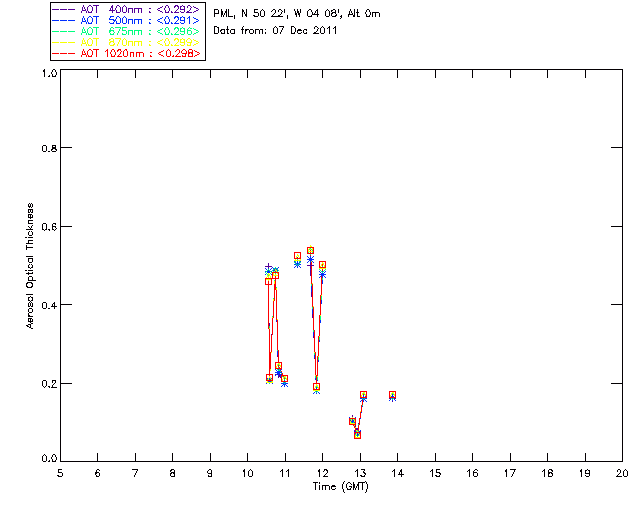Viewport: 640px width, 512px height.
Task: Click the 'Data from: 07 Dec 2011' text
Action: (275, 31)
